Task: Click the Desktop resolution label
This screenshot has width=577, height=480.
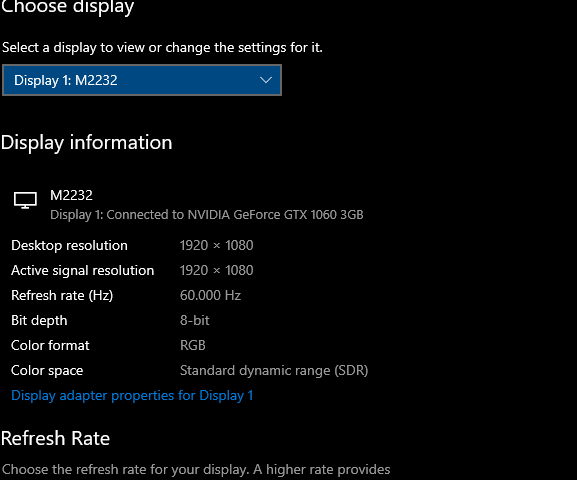Action: [x=69, y=246]
